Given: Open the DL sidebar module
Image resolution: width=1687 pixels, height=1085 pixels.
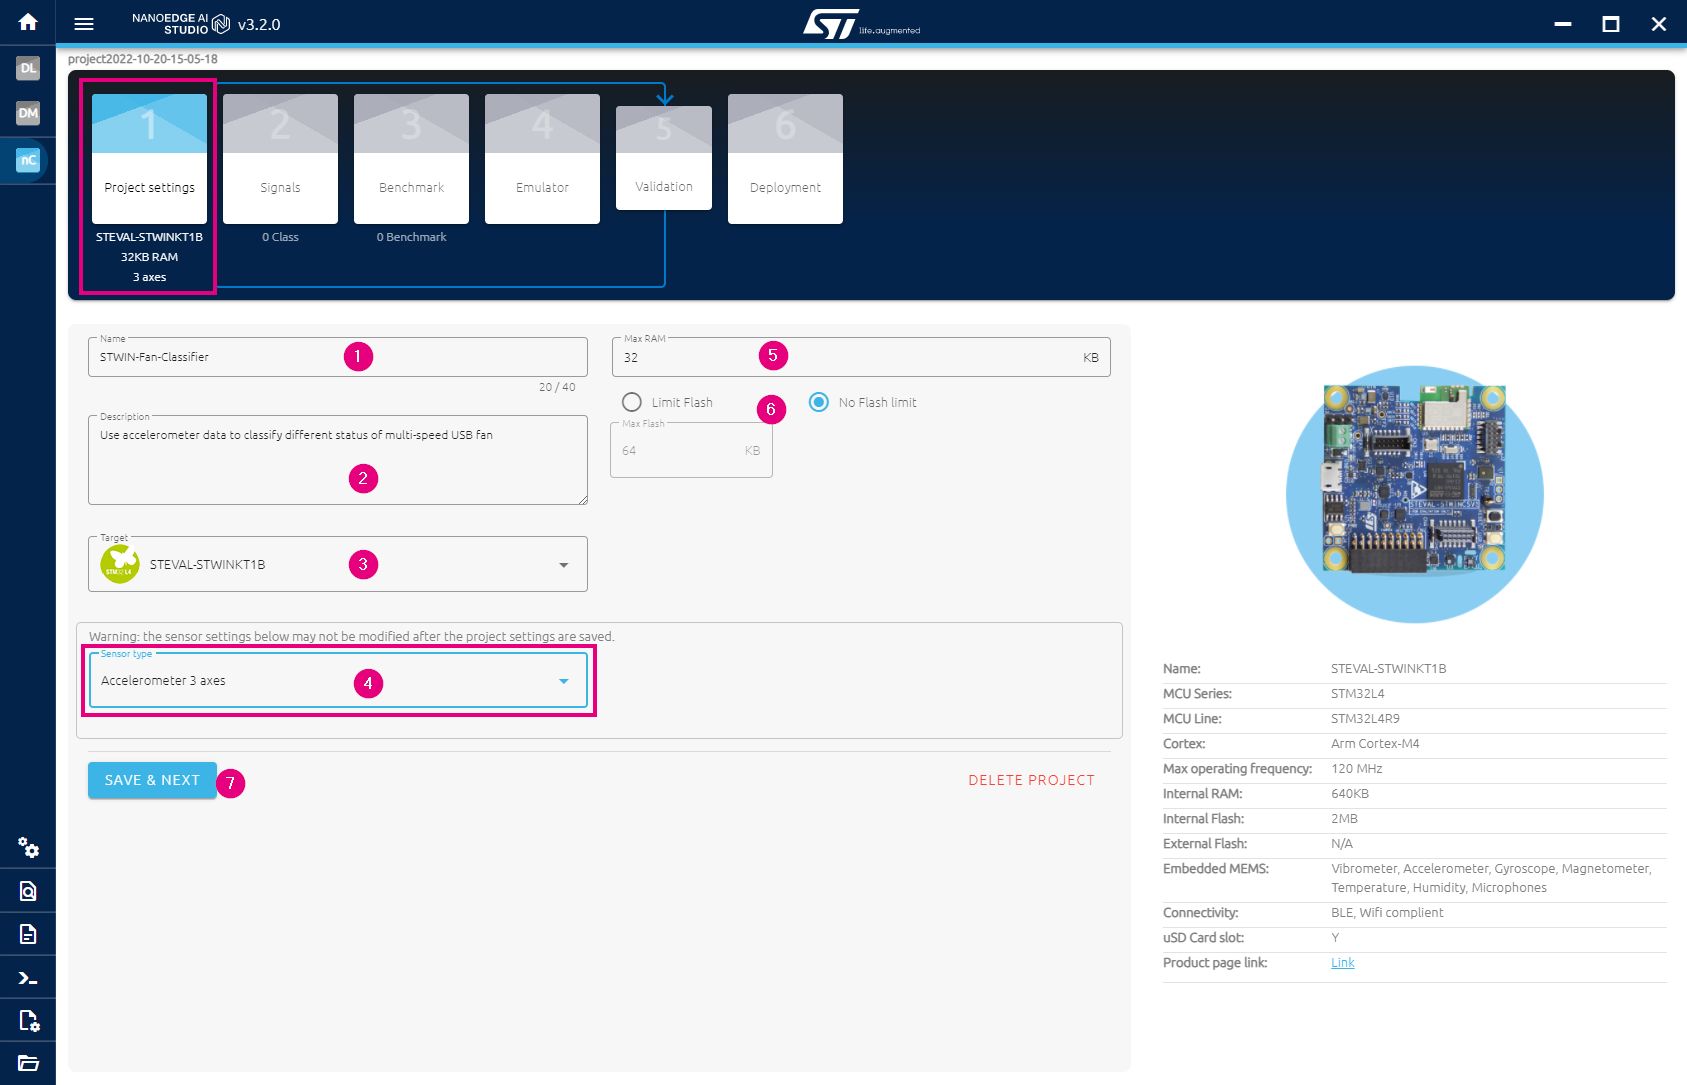Looking at the screenshot, I should (28, 68).
